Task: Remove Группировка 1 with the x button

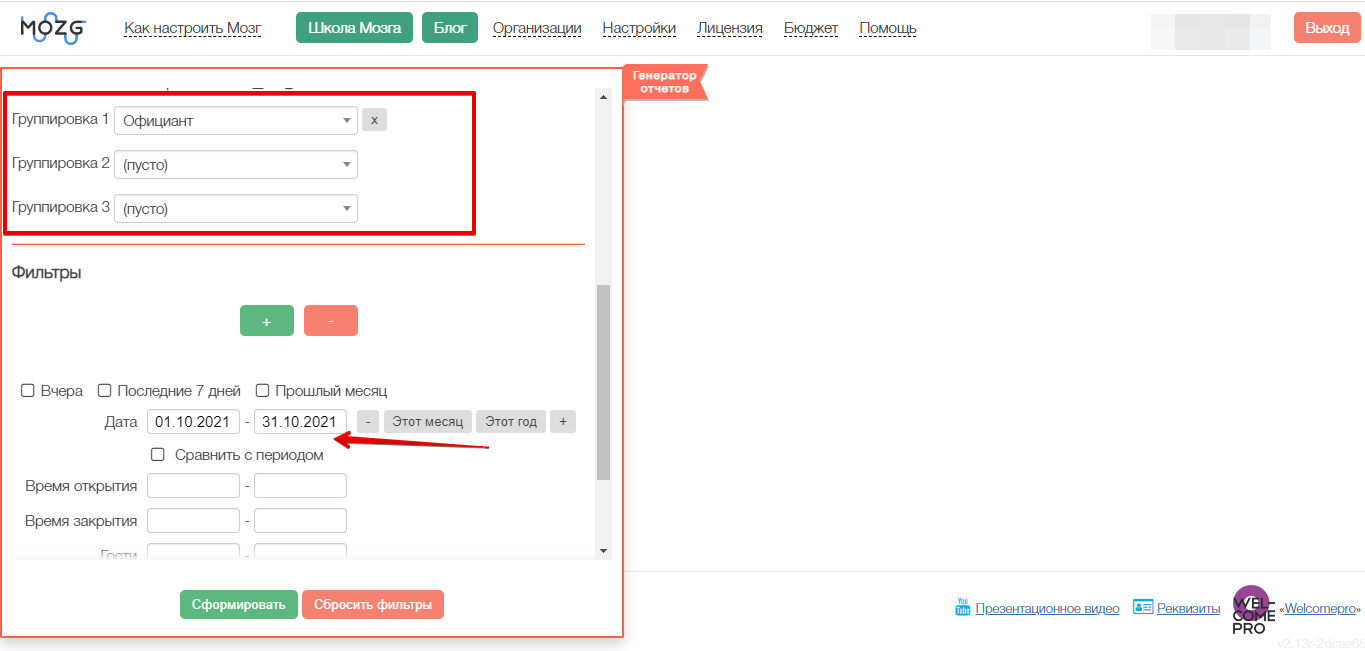Action: point(374,120)
